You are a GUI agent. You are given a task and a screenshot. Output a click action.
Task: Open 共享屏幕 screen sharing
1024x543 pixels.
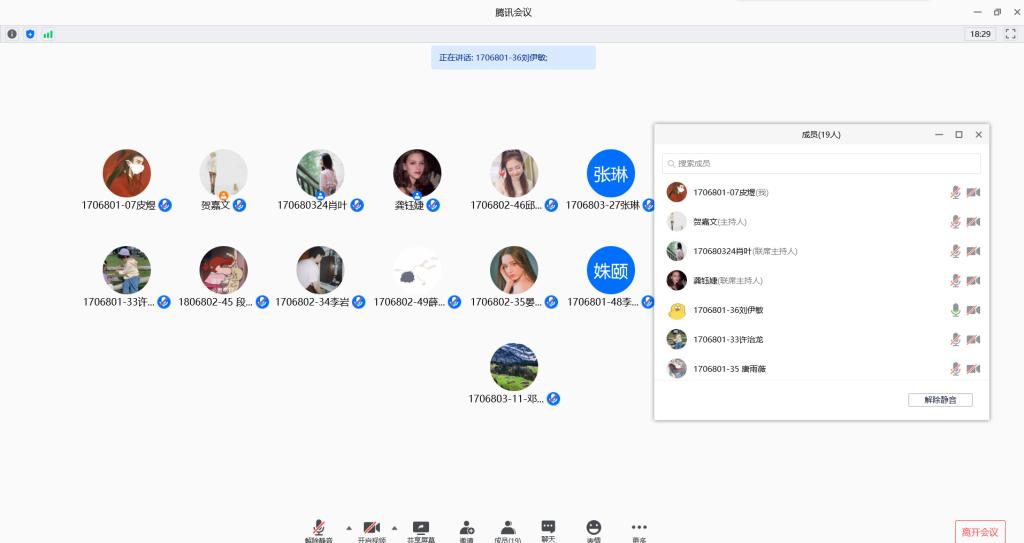tap(421, 527)
